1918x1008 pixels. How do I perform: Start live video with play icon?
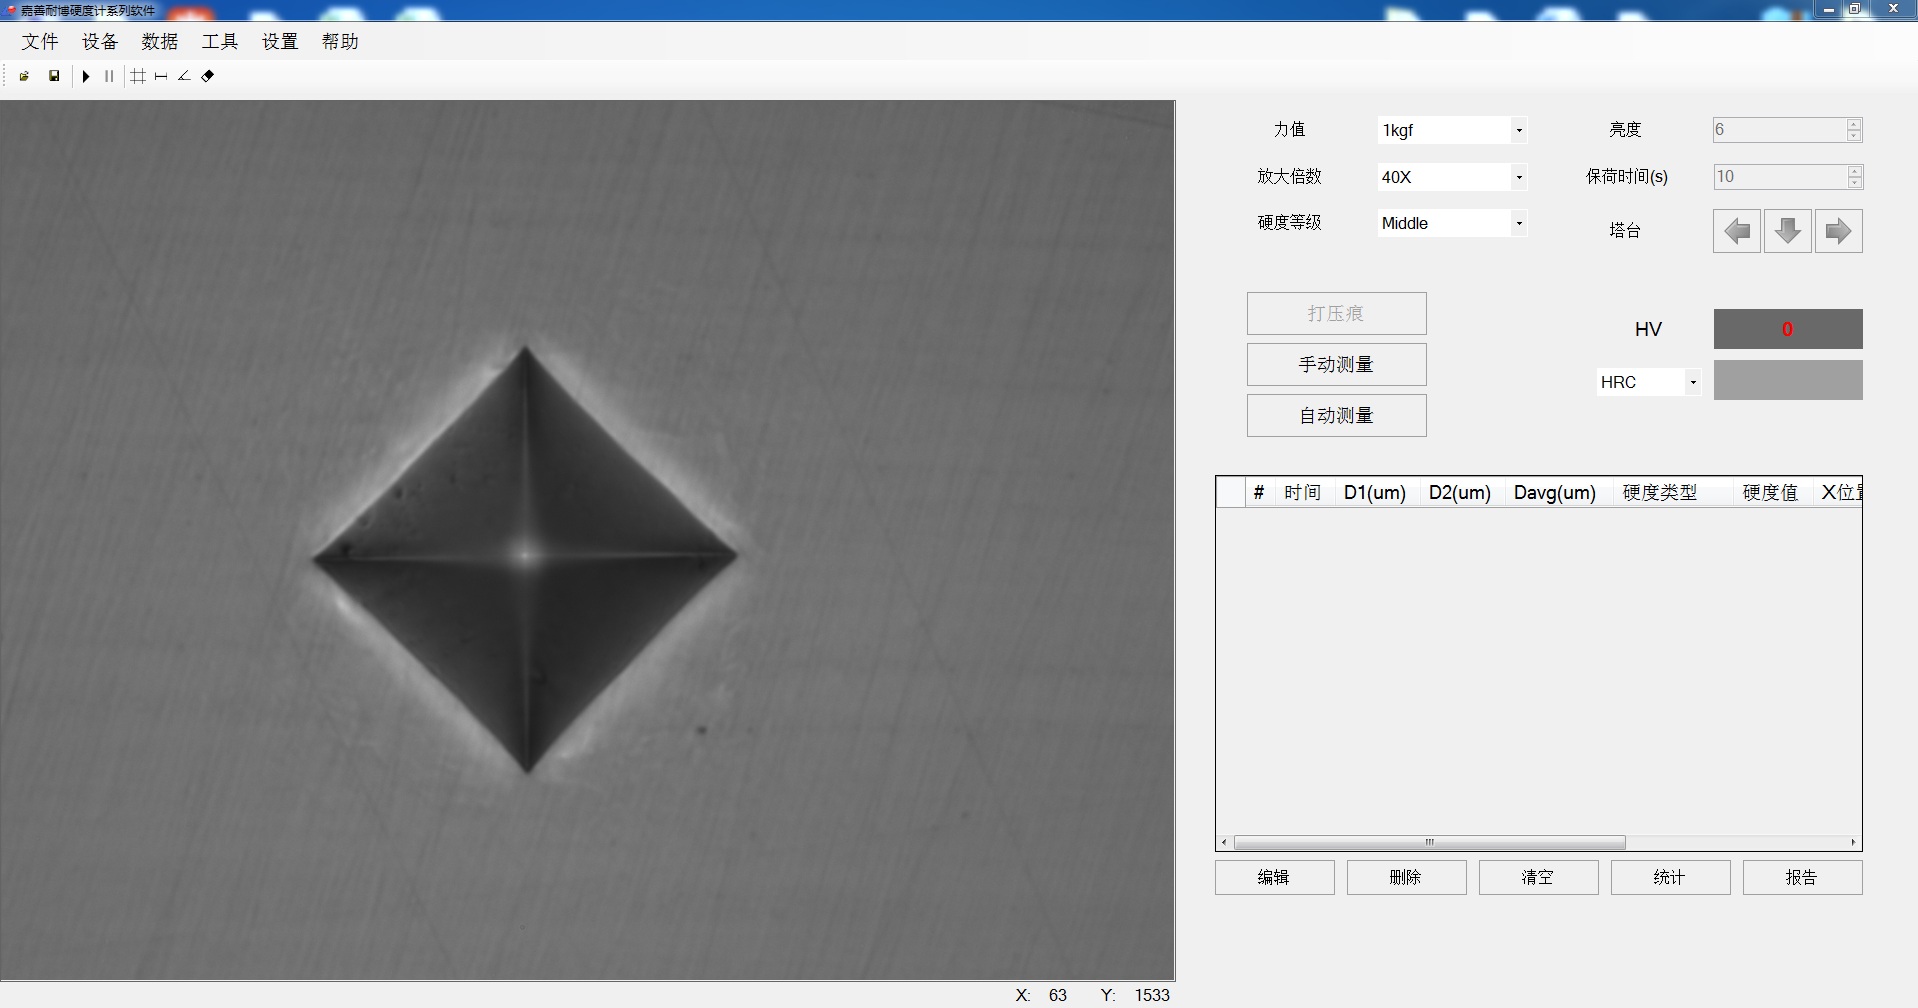coord(86,76)
